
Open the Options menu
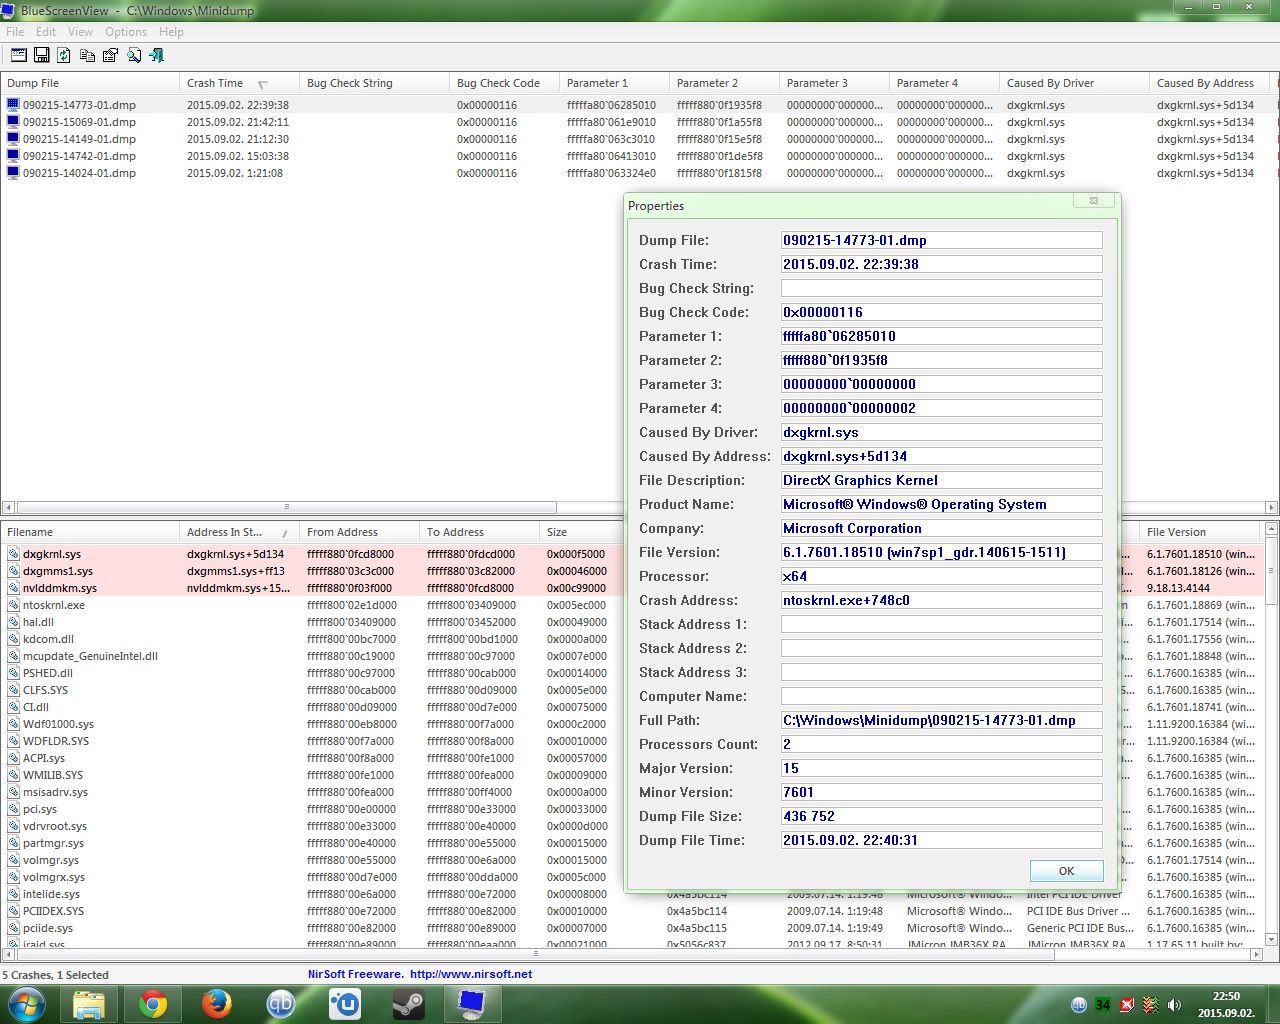[x=126, y=32]
